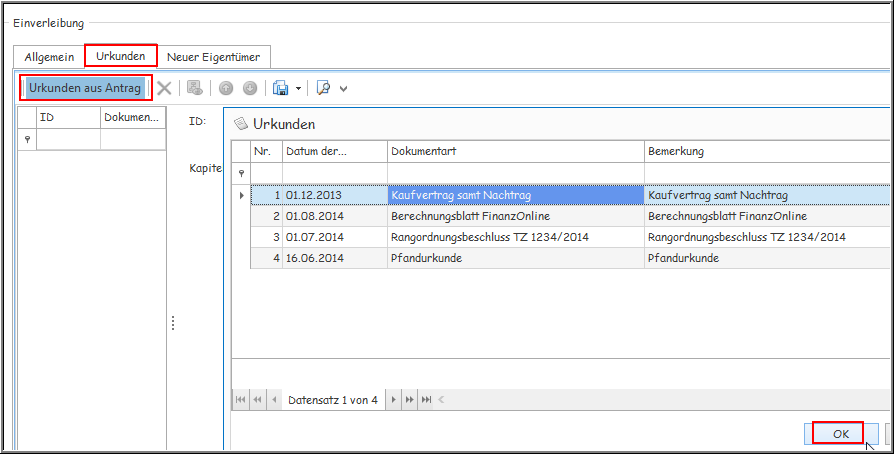Confirm with the OK button
Screen dimensions: 894x454
840,434
